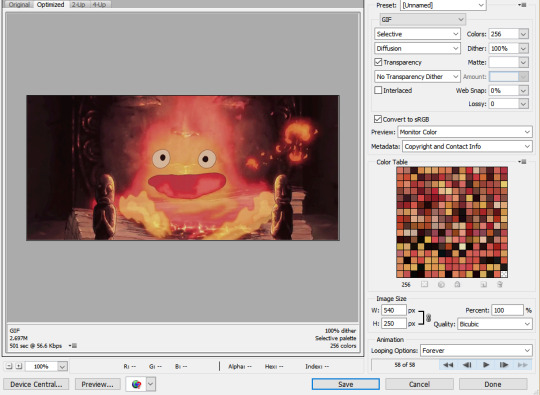Jump to the last animation frame
Image resolution: width=540 pixels, height=395 pixels.
click(x=522, y=365)
